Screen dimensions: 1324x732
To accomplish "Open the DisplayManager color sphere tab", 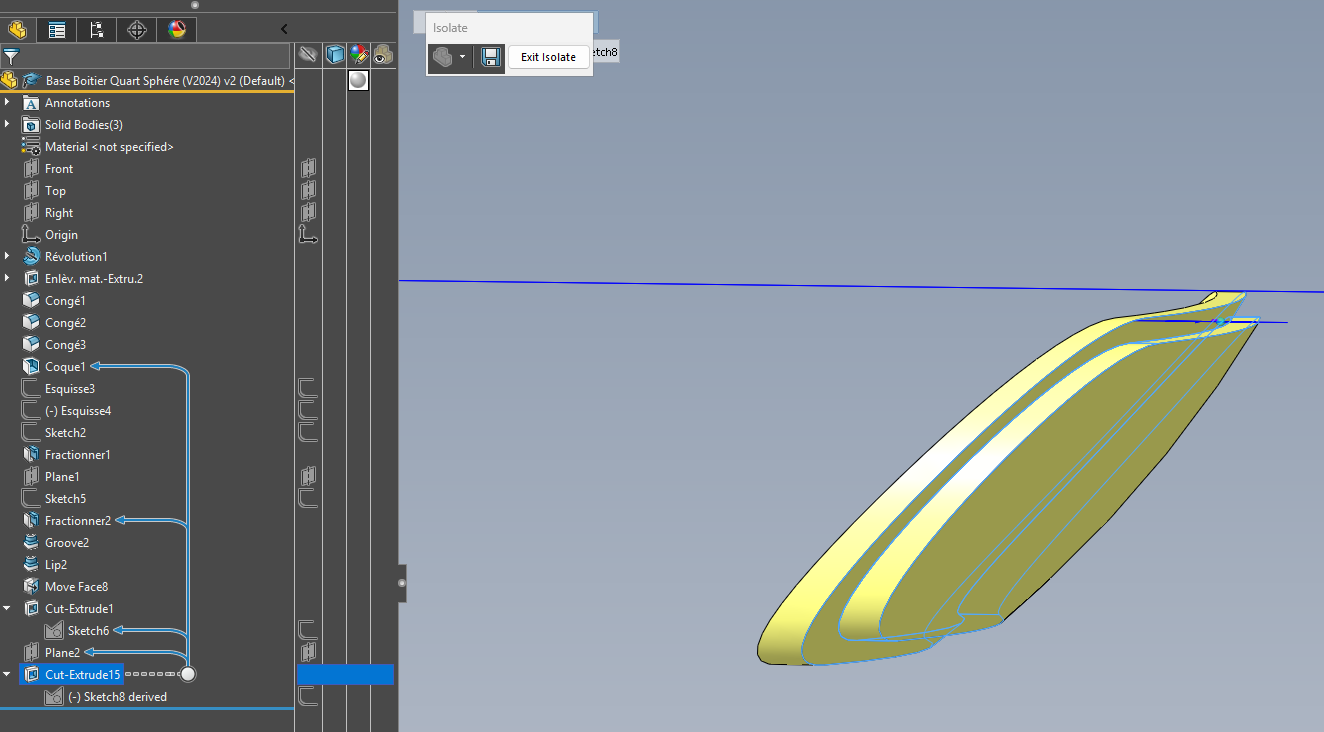I will (177, 29).
